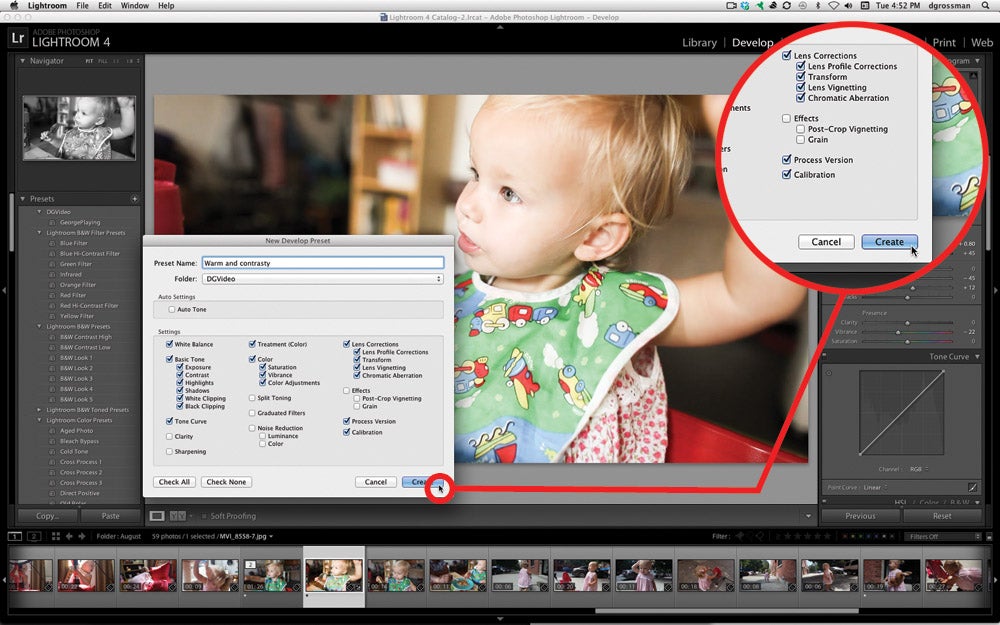
Task: Toggle the Soft Proofing checkbox
Action: [x=204, y=516]
